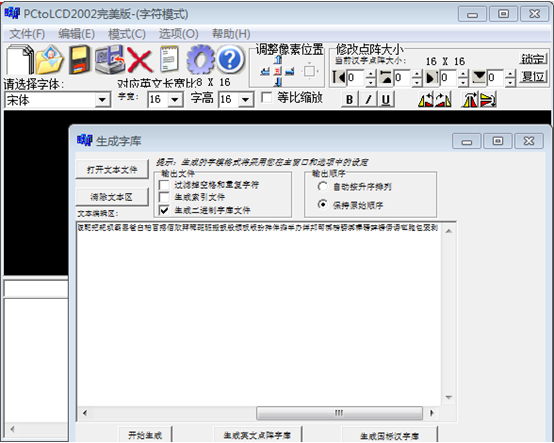The height and width of the screenshot is (443, 554).
Task: Open the 字宽 width dropdown
Action: [x=175, y=100]
